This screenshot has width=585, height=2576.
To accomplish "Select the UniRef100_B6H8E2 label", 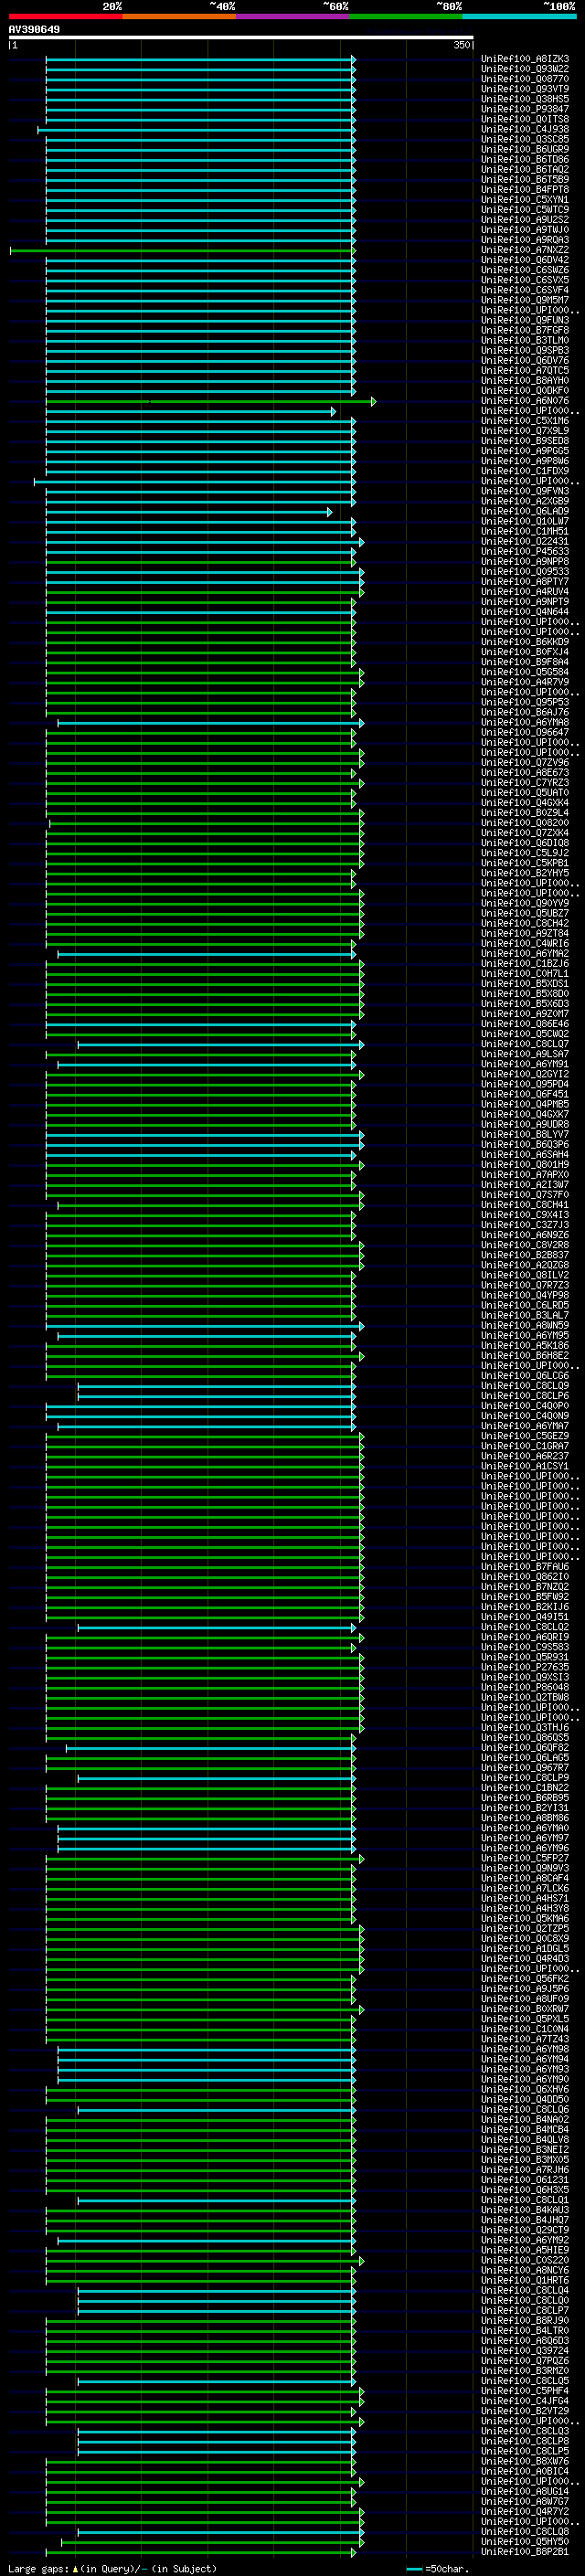I will click(525, 1356).
